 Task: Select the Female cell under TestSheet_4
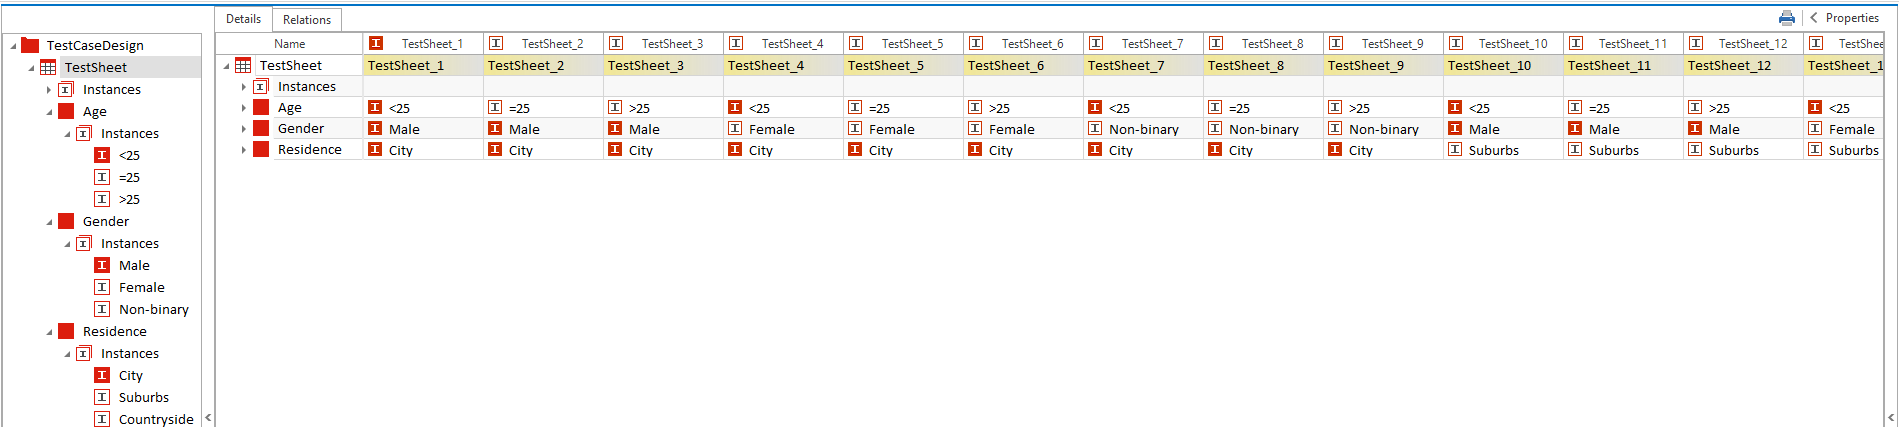point(771,129)
